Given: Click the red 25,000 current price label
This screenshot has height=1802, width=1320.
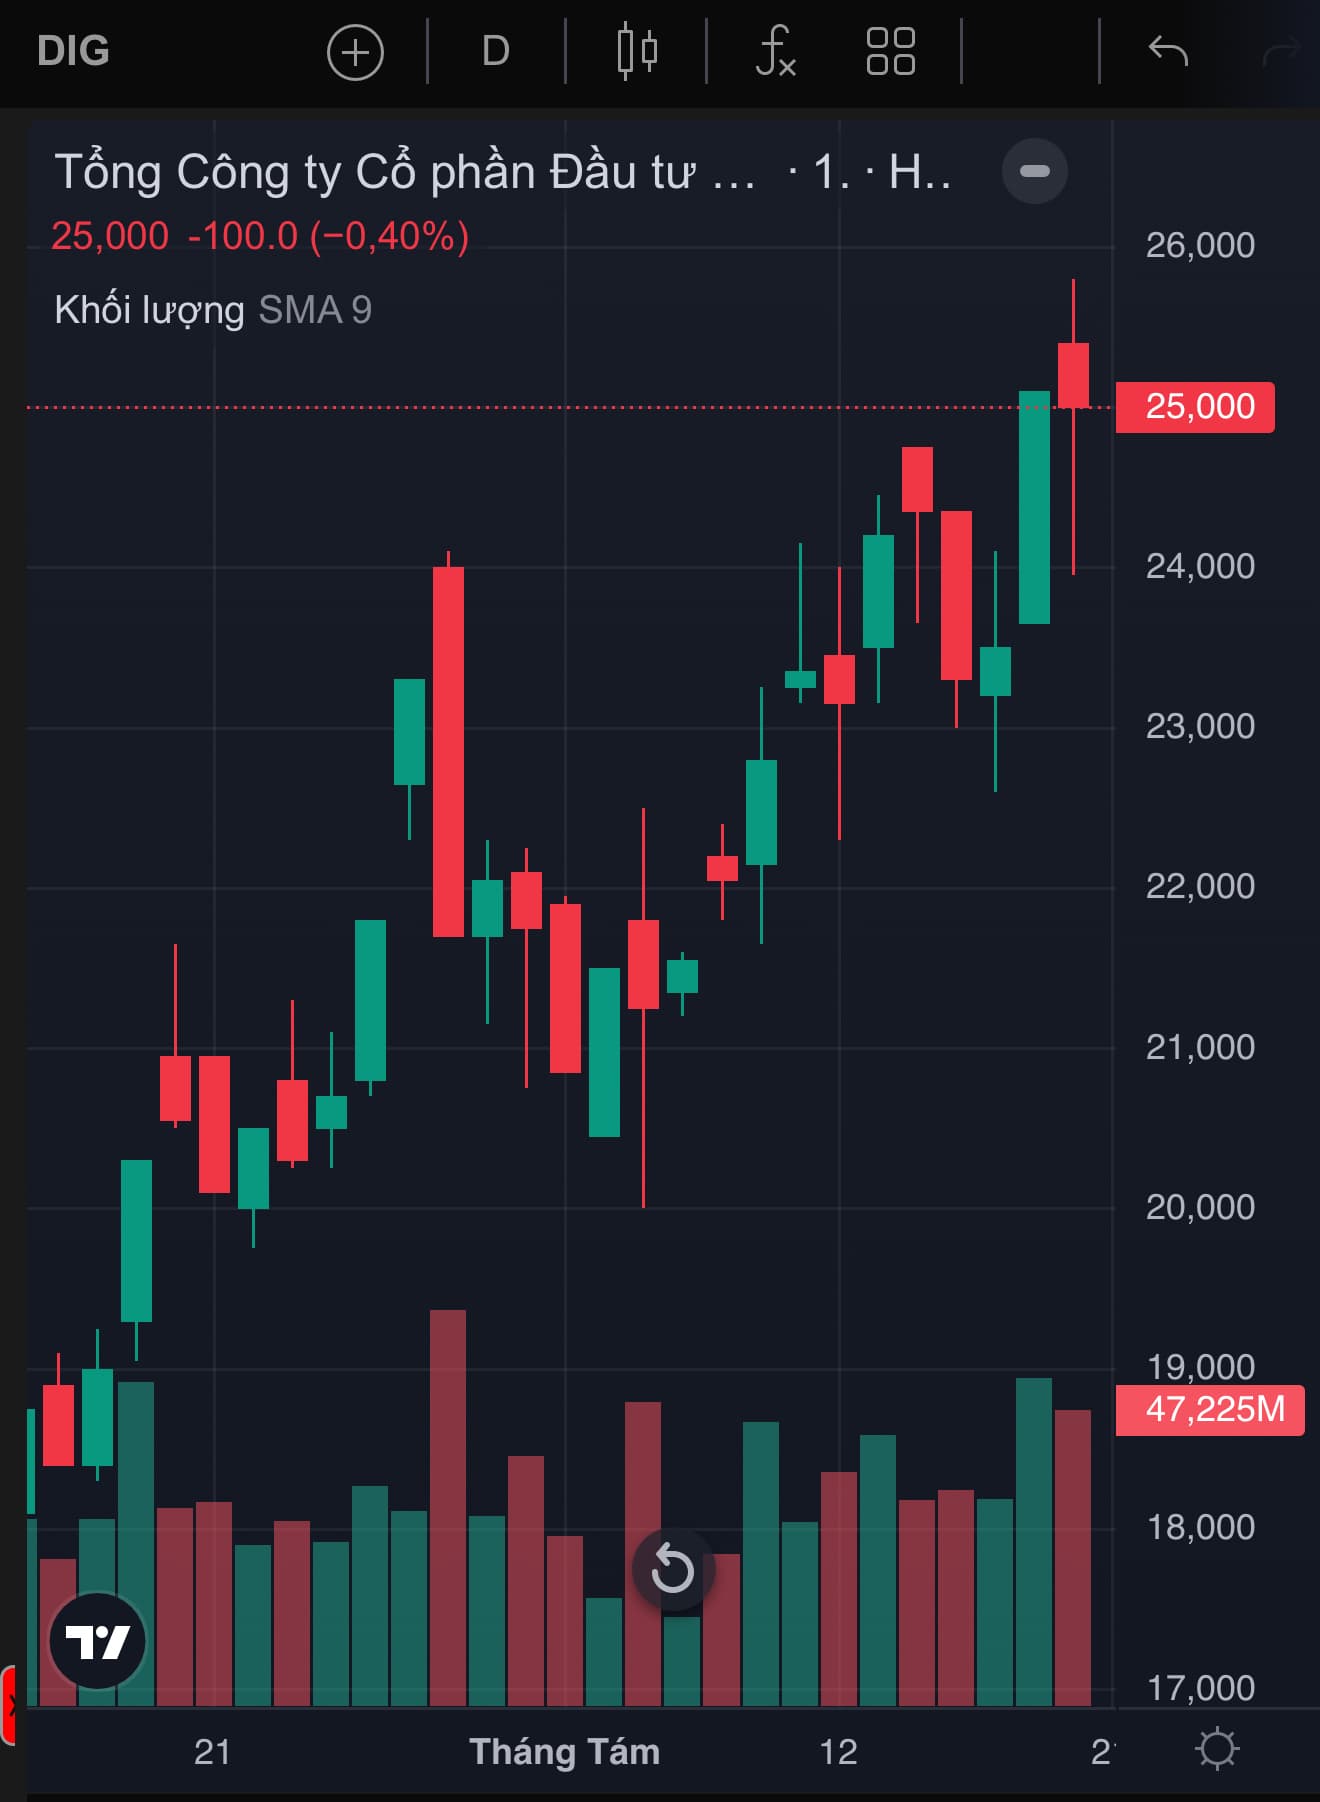Looking at the screenshot, I should pyautogui.click(x=1196, y=407).
